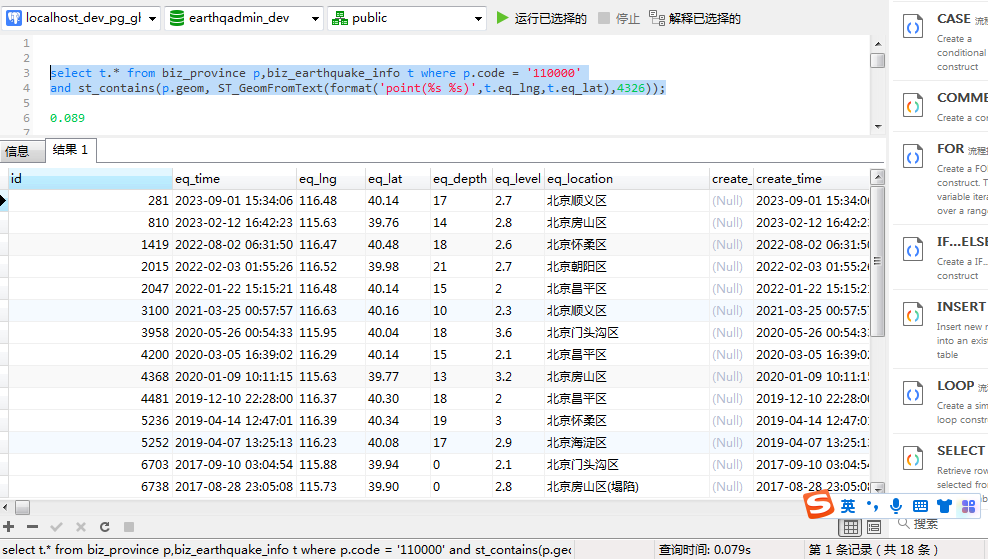Click the 0.089 text in SQL editor
Viewport: 988px width, 559px height.
tap(67, 118)
